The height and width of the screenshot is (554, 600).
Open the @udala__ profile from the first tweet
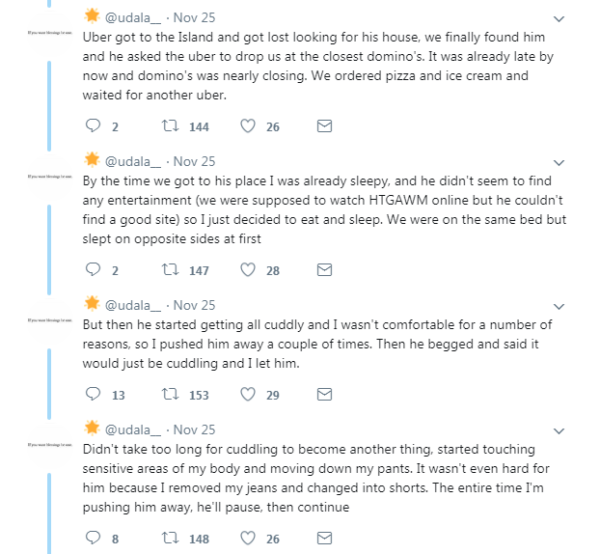[133, 18]
